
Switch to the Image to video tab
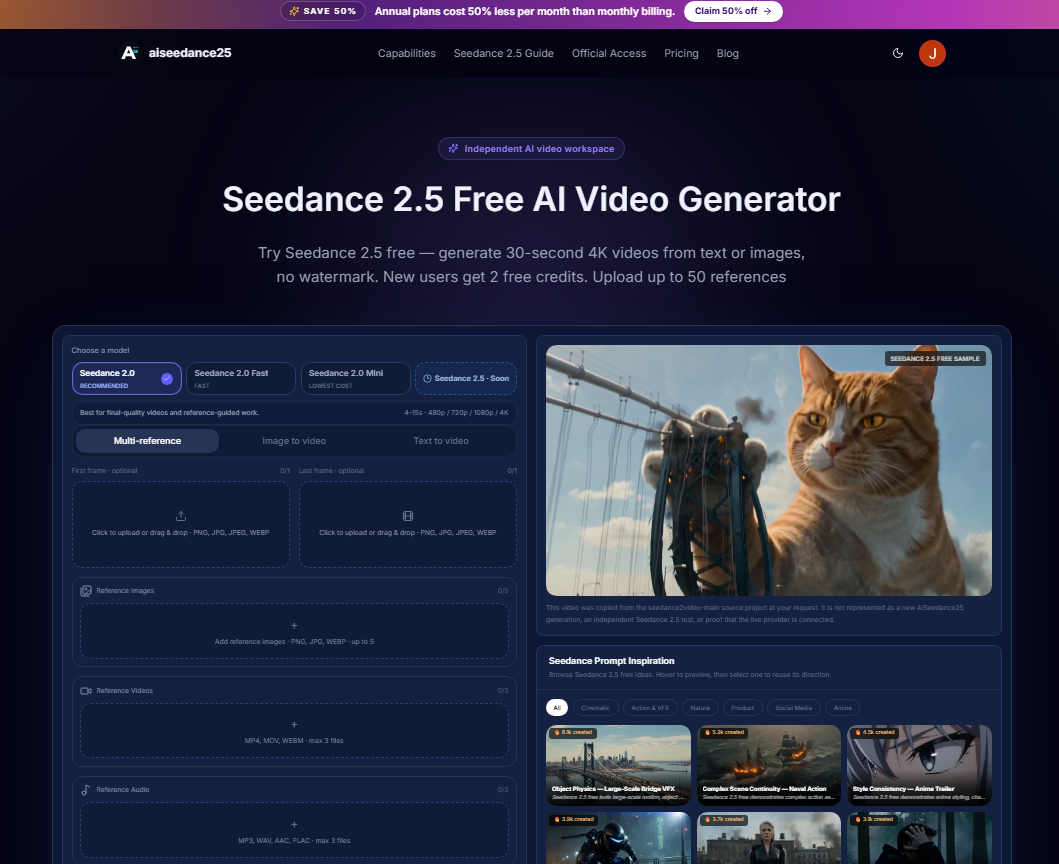[294, 441]
